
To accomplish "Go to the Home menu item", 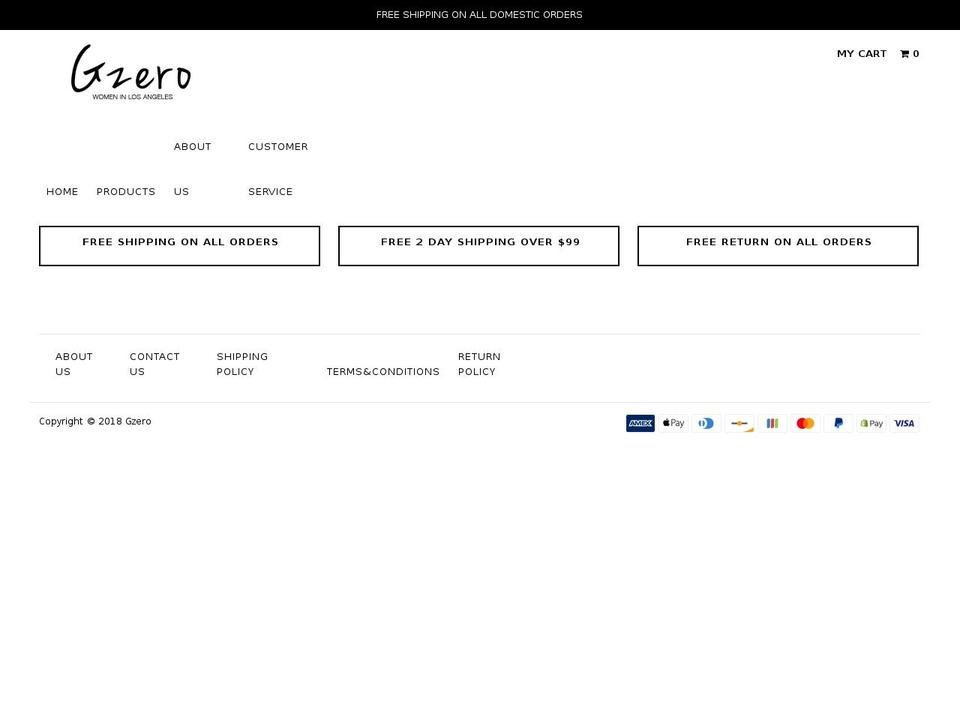I will coord(62,192).
